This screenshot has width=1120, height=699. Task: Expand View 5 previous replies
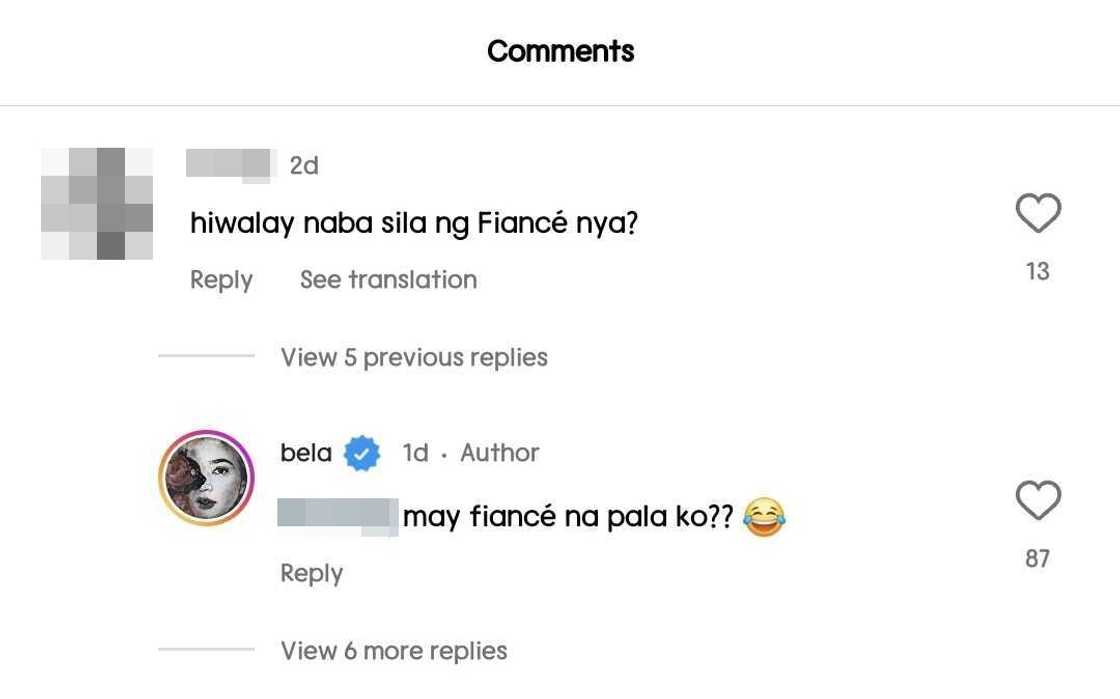(414, 357)
